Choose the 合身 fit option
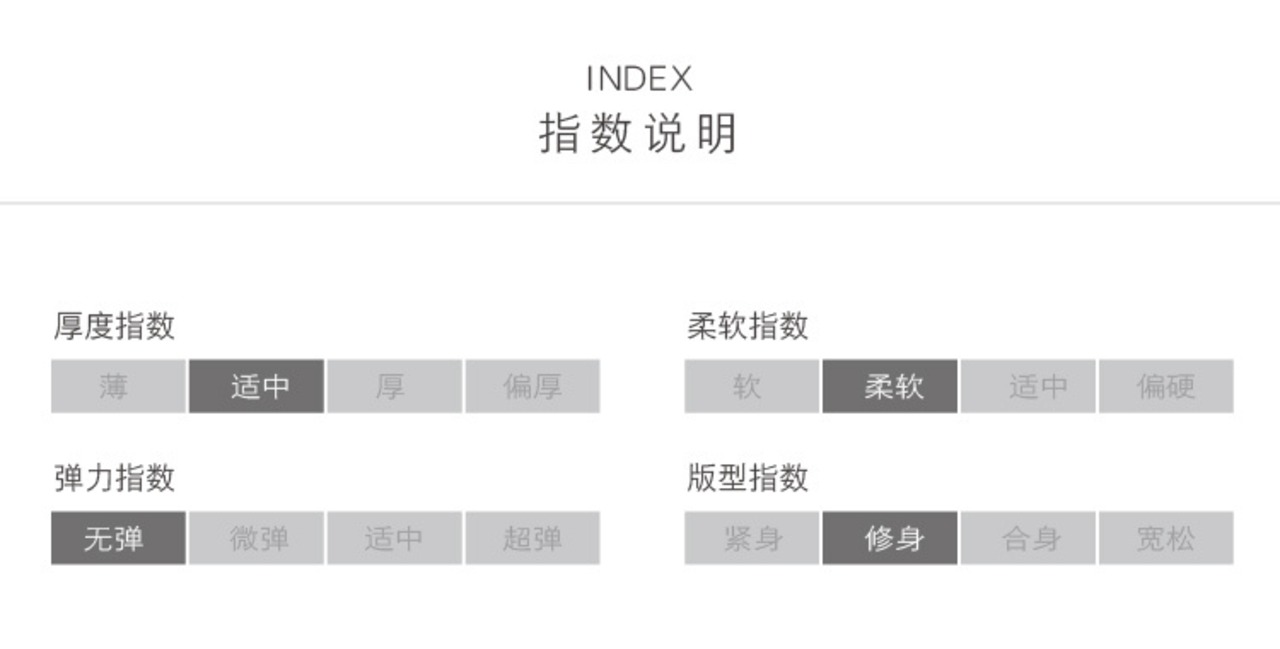The height and width of the screenshot is (649, 1280). 1028,538
